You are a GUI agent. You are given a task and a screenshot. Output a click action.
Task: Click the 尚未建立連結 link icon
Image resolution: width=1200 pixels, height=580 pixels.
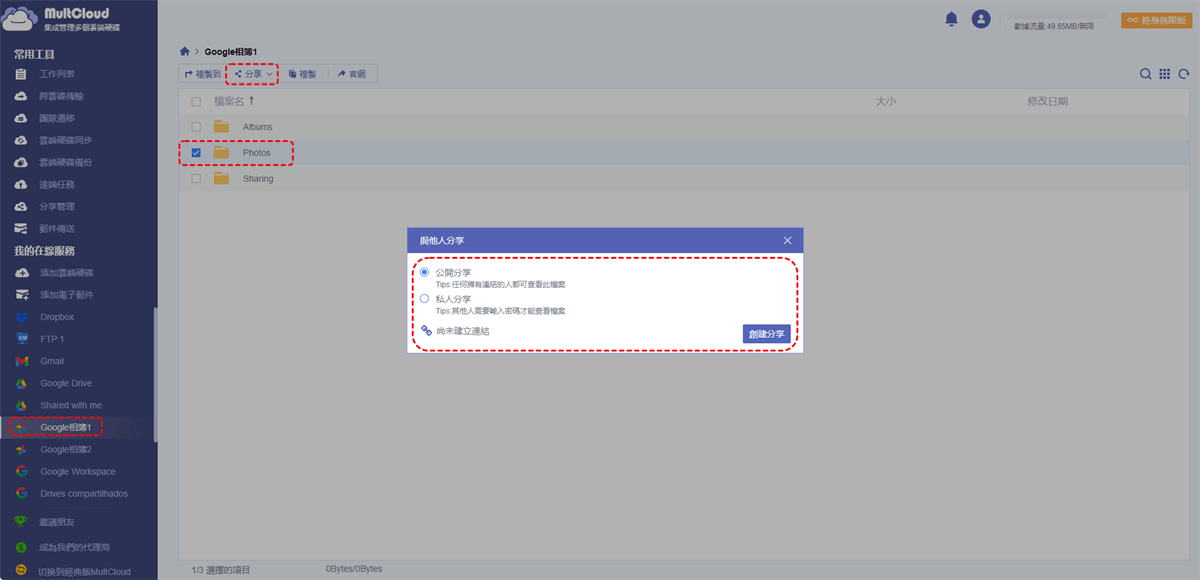click(425, 330)
